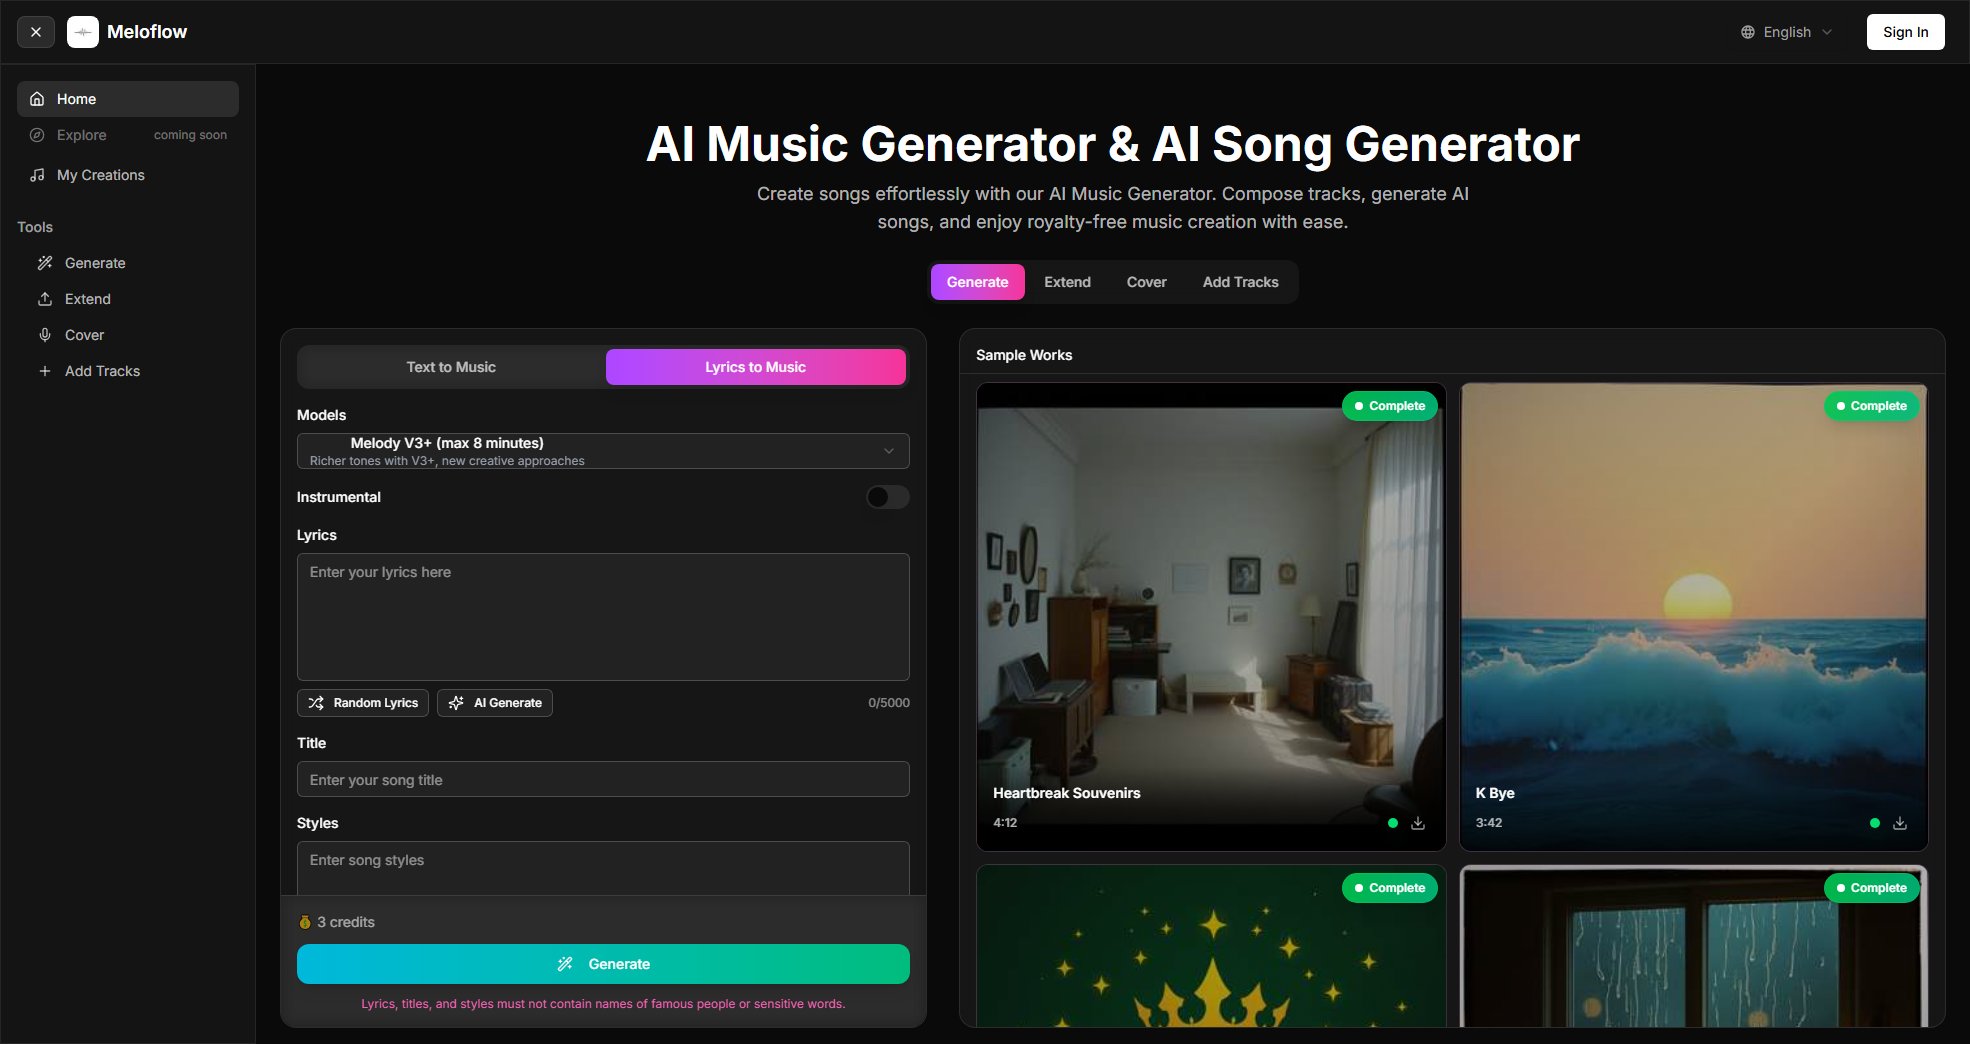
Task: Click the green status dot on Heartbreak Souvenirs
Action: point(1393,823)
